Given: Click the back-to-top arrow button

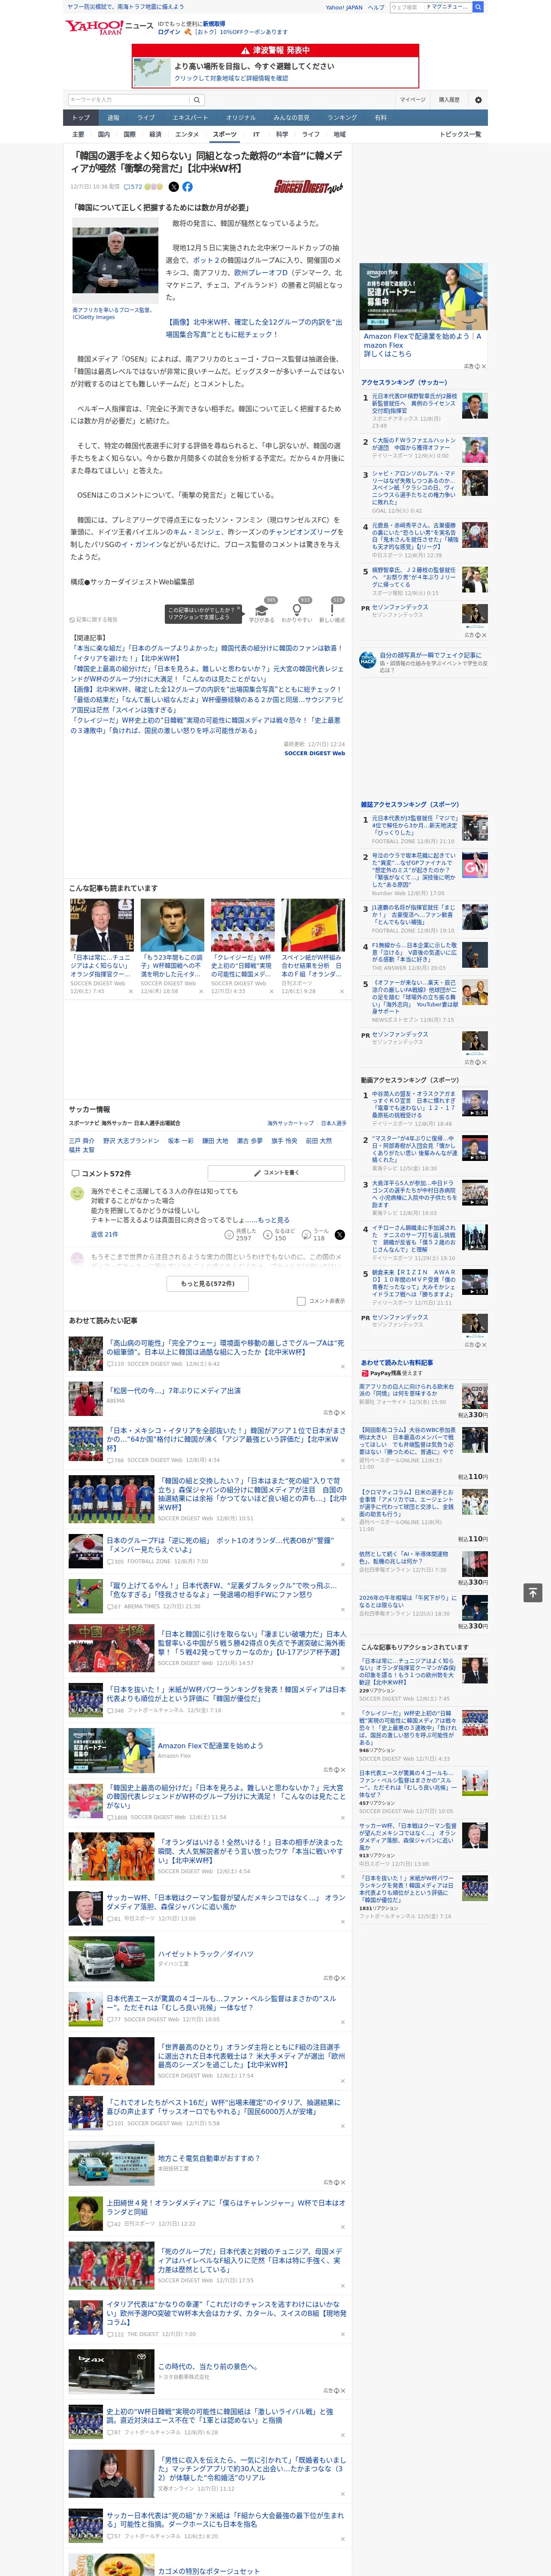Looking at the screenshot, I should click(x=533, y=1592).
